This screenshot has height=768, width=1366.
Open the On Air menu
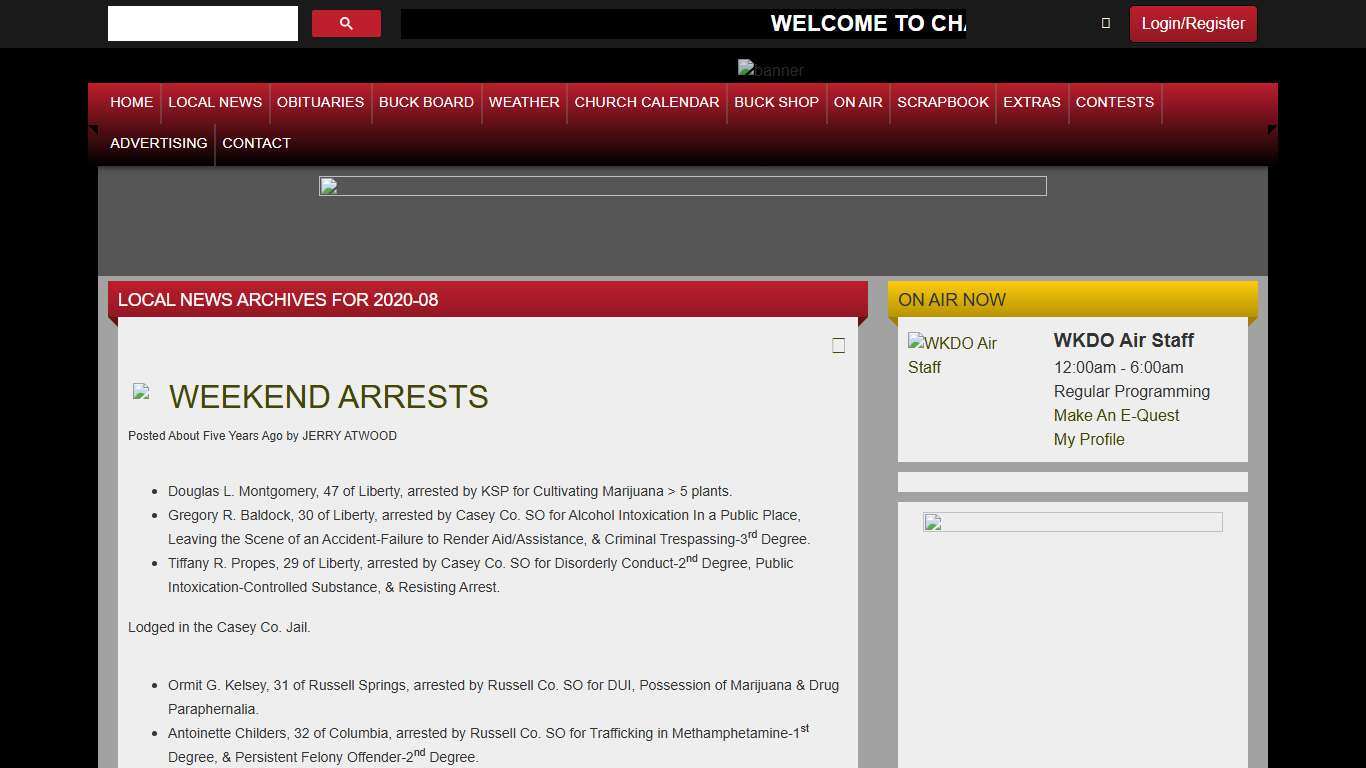coord(858,102)
